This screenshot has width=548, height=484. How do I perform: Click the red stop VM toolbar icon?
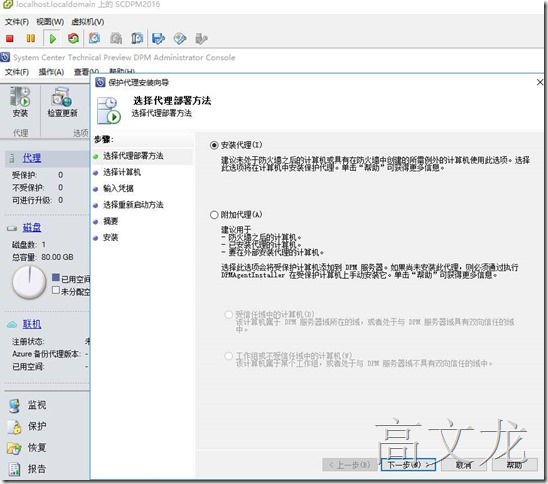tap(9, 38)
